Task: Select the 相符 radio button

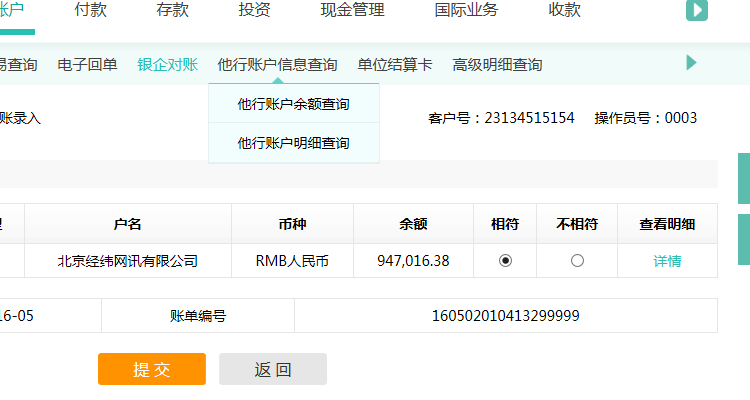Action: click(505, 261)
